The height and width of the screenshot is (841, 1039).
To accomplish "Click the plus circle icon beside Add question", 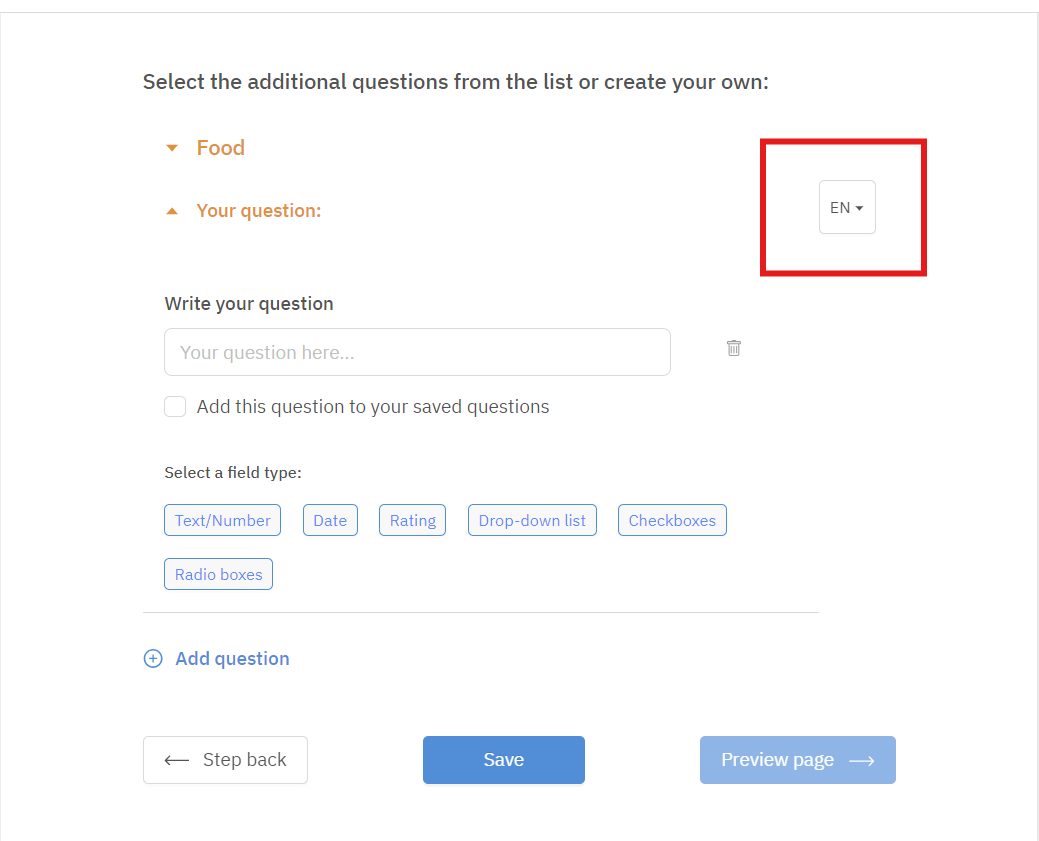I will tap(153, 658).
